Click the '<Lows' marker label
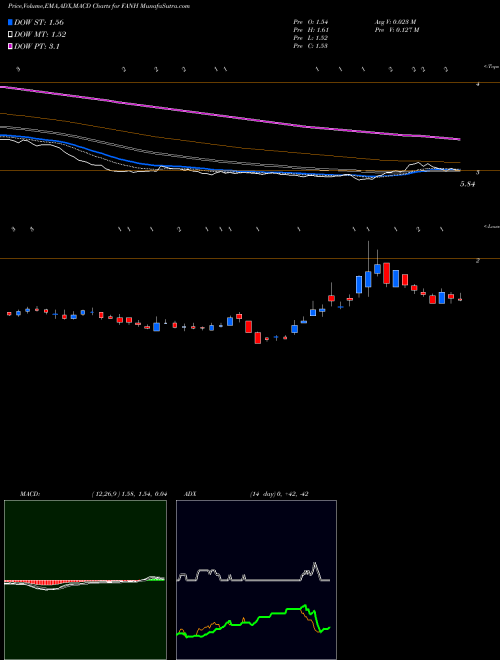This screenshot has height=660, width=500. pos(491,226)
